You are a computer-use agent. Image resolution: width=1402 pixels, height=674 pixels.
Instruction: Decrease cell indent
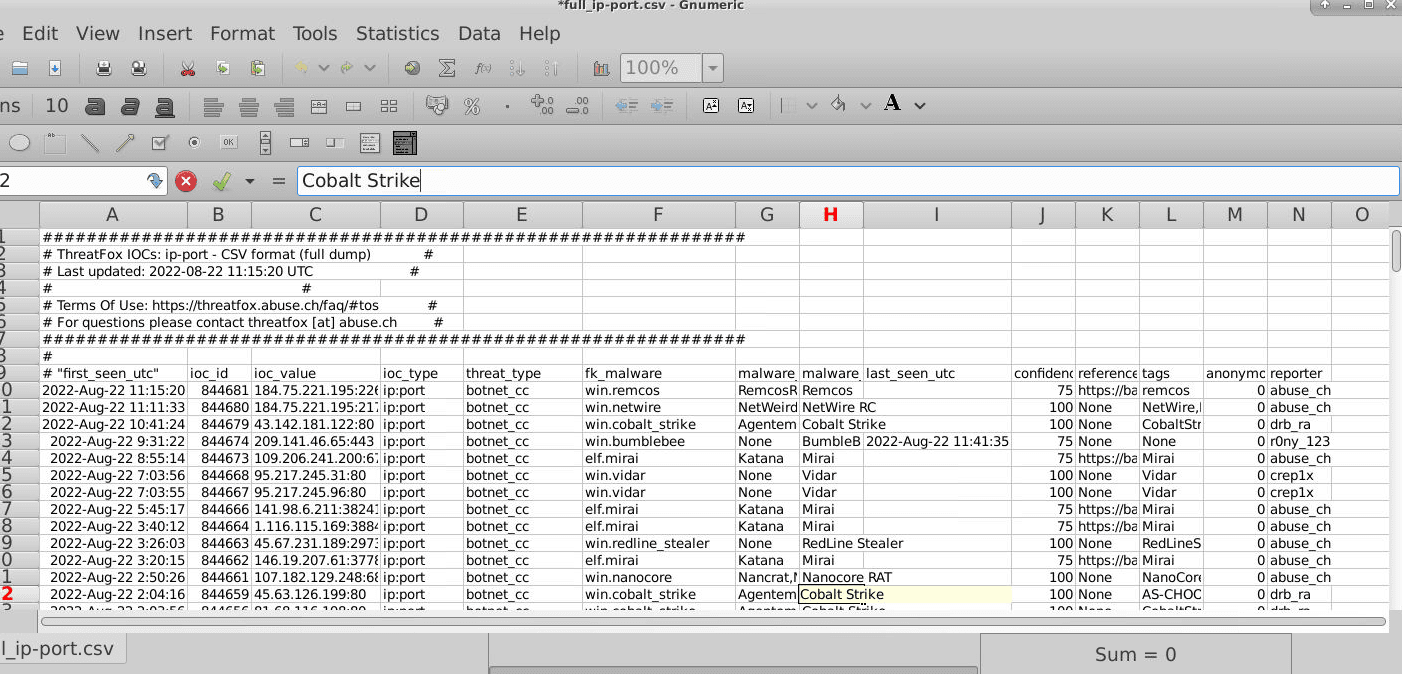[x=626, y=105]
